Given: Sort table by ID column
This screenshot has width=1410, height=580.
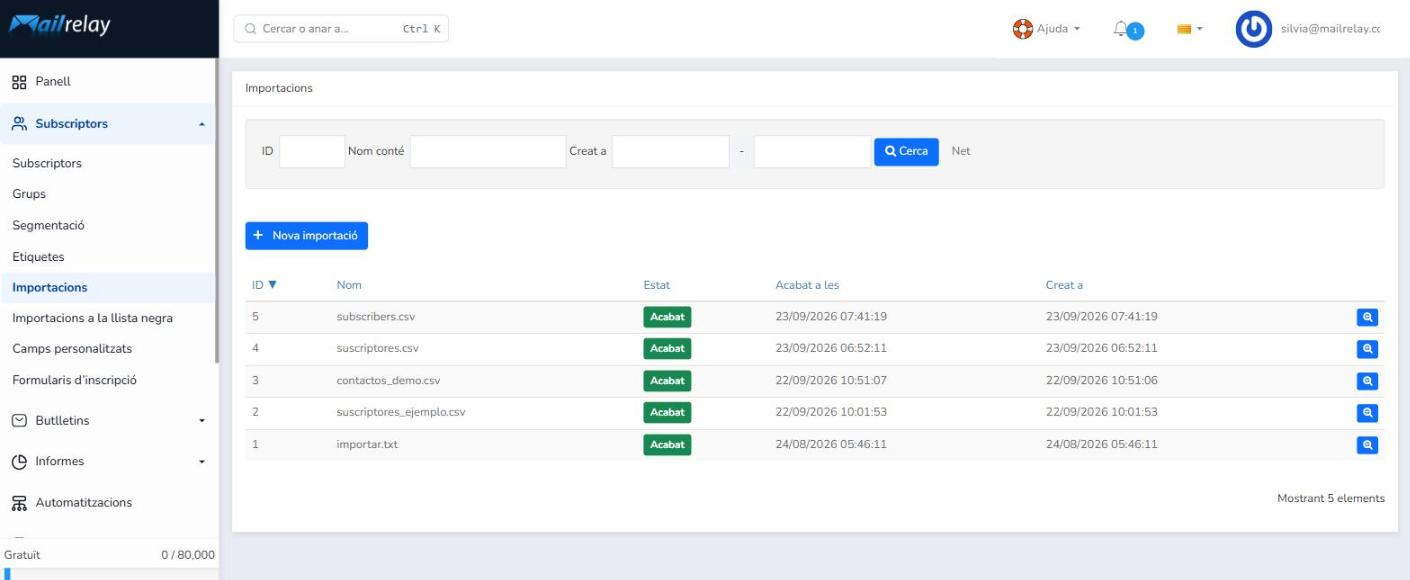Looking at the screenshot, I should 264,285.
